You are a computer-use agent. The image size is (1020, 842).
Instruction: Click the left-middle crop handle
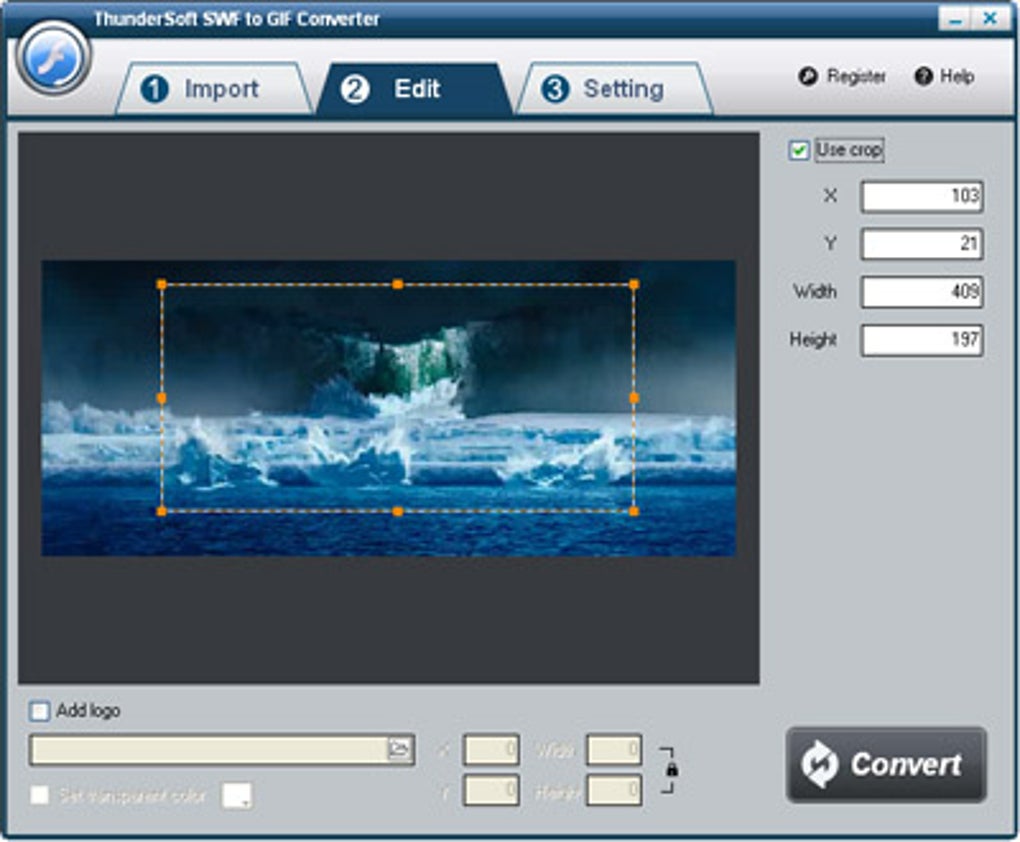tap(162, 398)
